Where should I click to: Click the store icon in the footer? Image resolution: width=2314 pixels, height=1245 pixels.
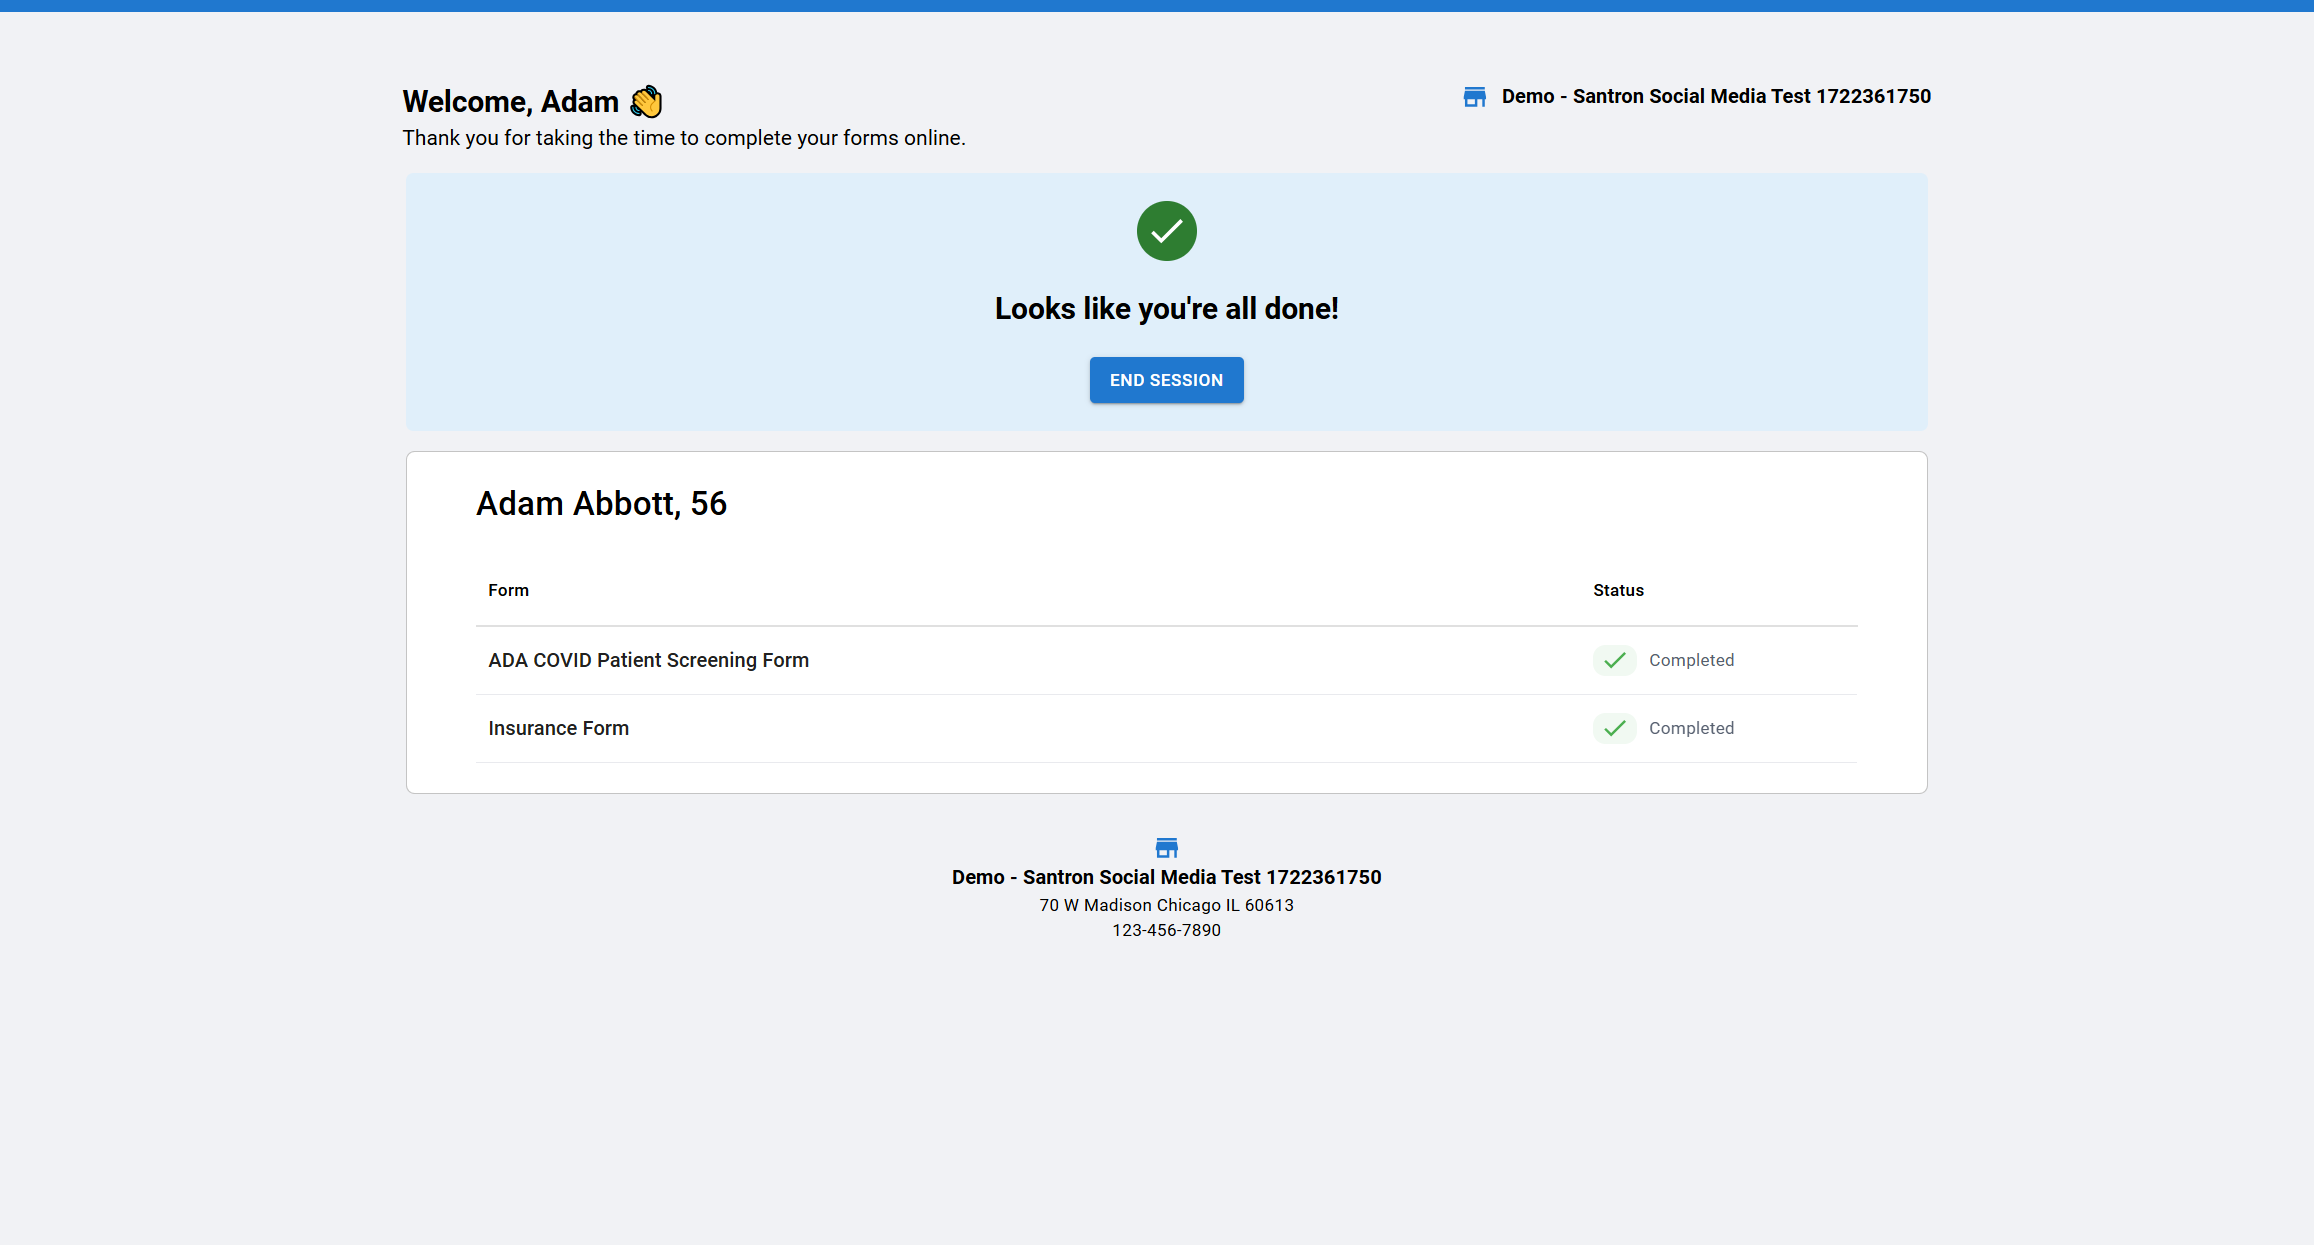pyautogui.click(x=1166, y=848)
